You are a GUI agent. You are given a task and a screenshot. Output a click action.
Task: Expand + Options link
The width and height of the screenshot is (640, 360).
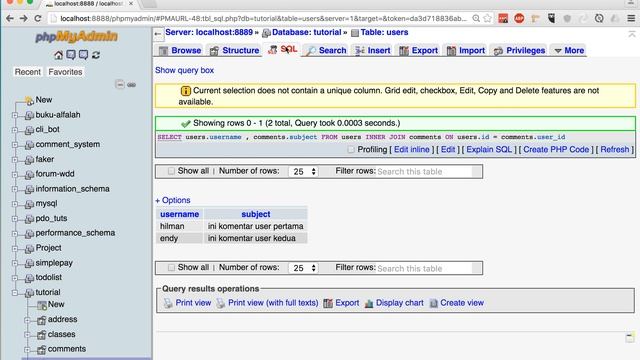click(x=173, y=200)
